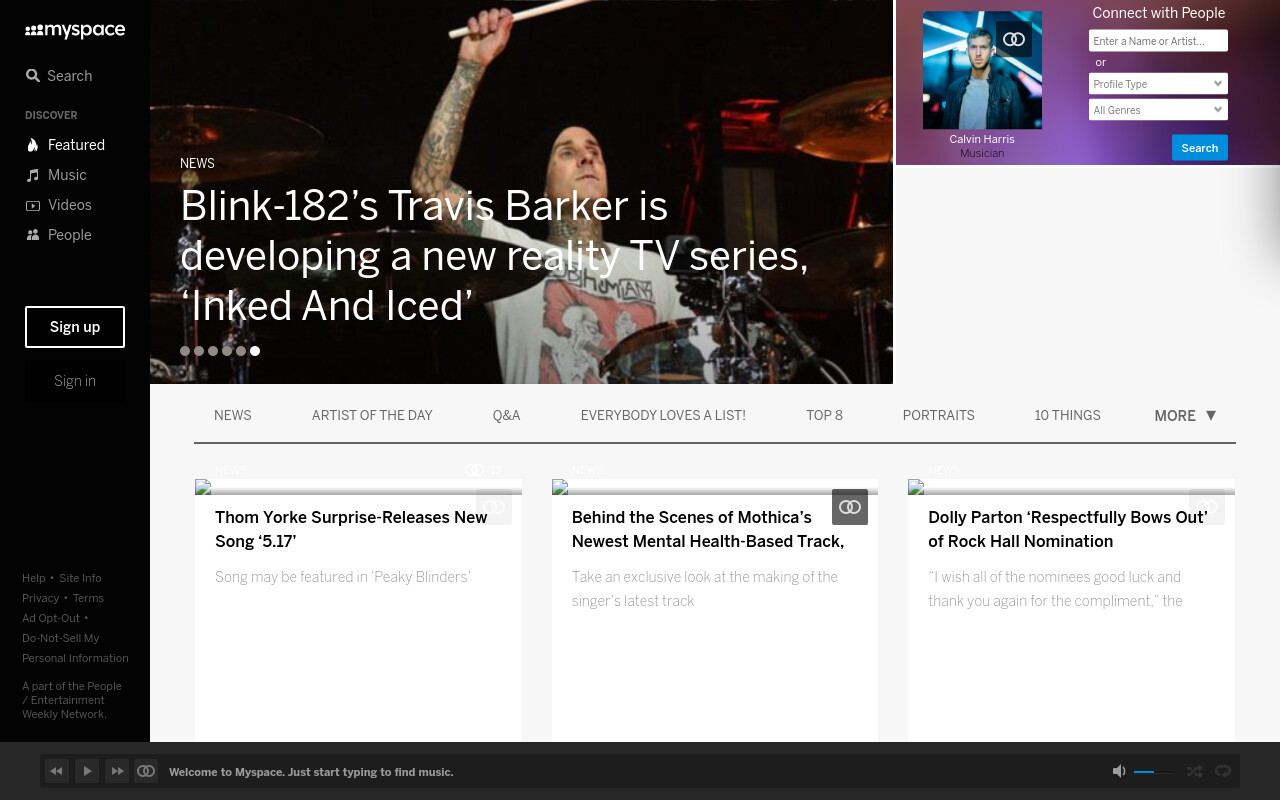Skip to previous track in player
This screenshot has width=1280, height=800.
57,771
